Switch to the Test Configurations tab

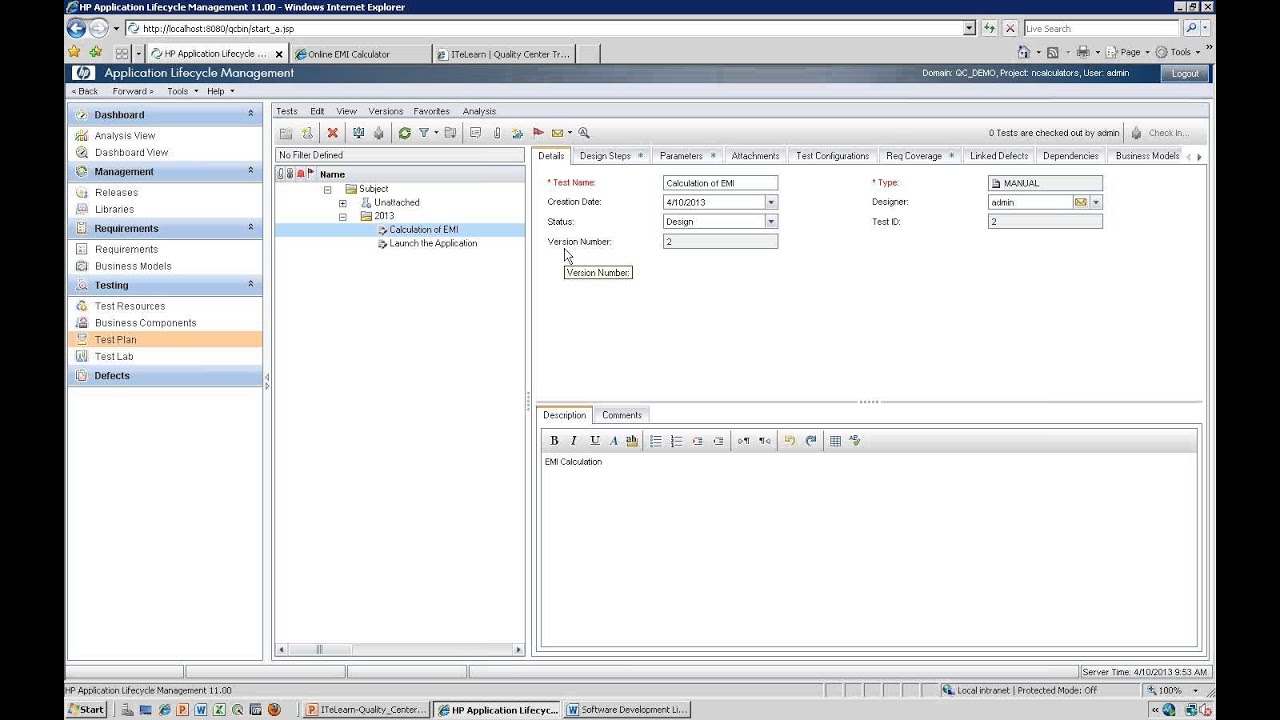[x=832, y=156]
